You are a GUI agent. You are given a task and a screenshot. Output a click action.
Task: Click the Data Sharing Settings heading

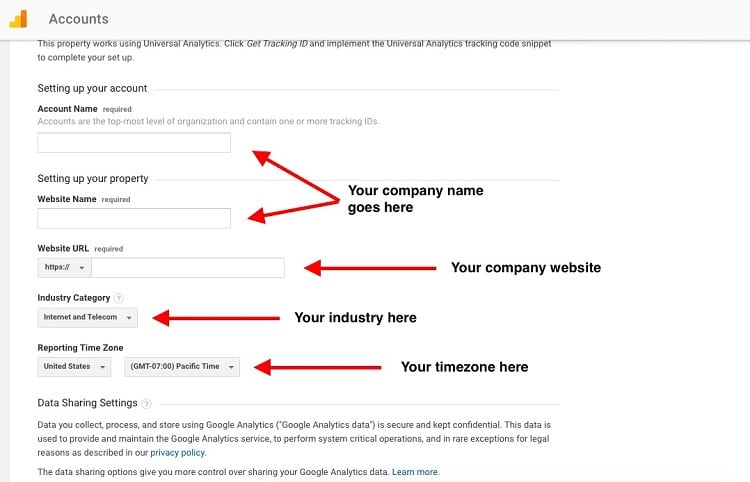click(88, 403)
